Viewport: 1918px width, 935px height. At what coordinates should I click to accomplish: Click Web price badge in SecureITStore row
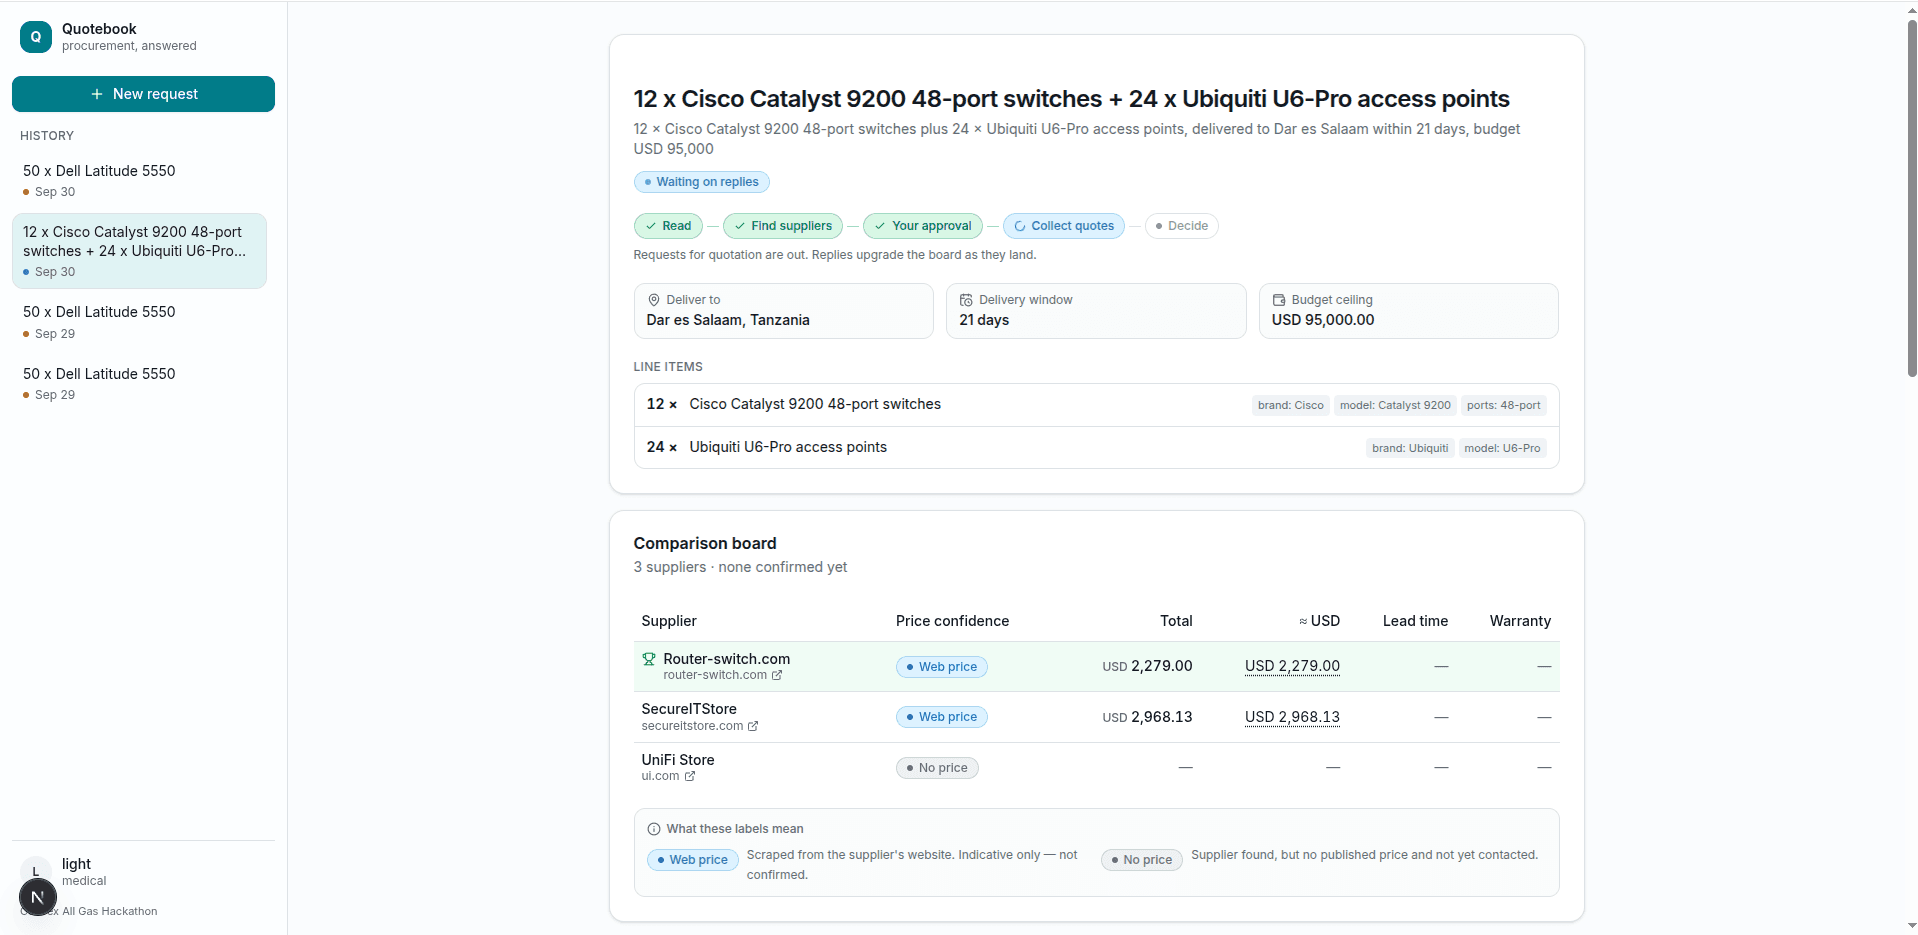[941, 717]
